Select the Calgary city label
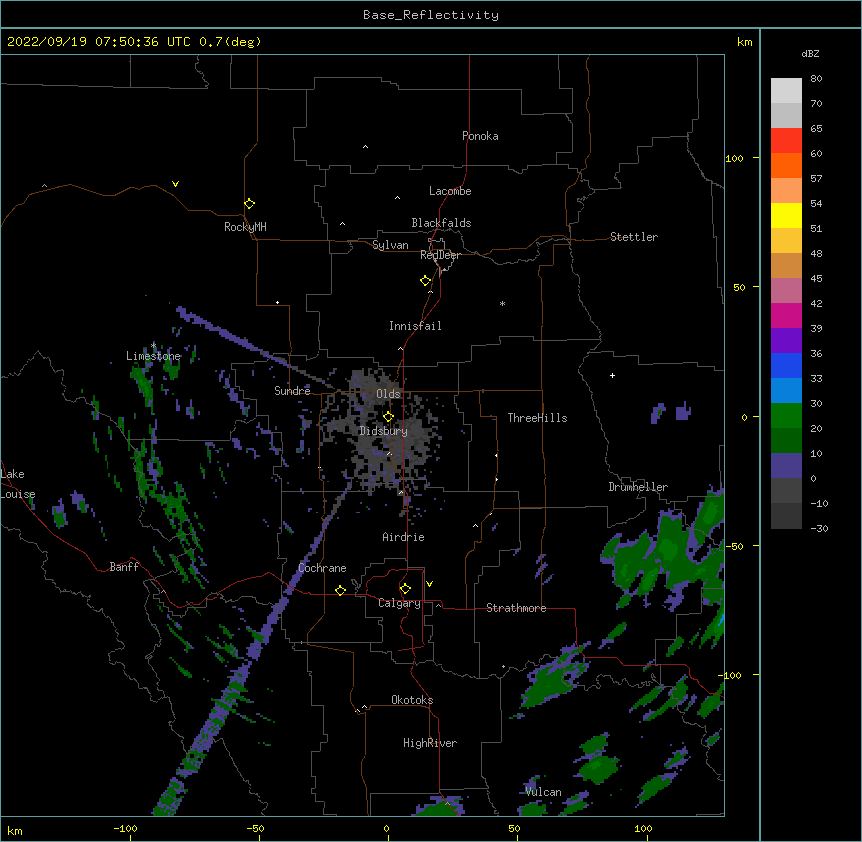This screenshot has width=862, height=842. [x=399, y=603]
